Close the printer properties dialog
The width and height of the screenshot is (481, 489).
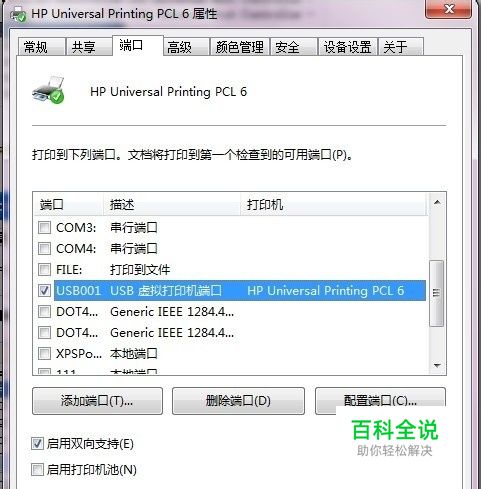[x=449, y=9]
